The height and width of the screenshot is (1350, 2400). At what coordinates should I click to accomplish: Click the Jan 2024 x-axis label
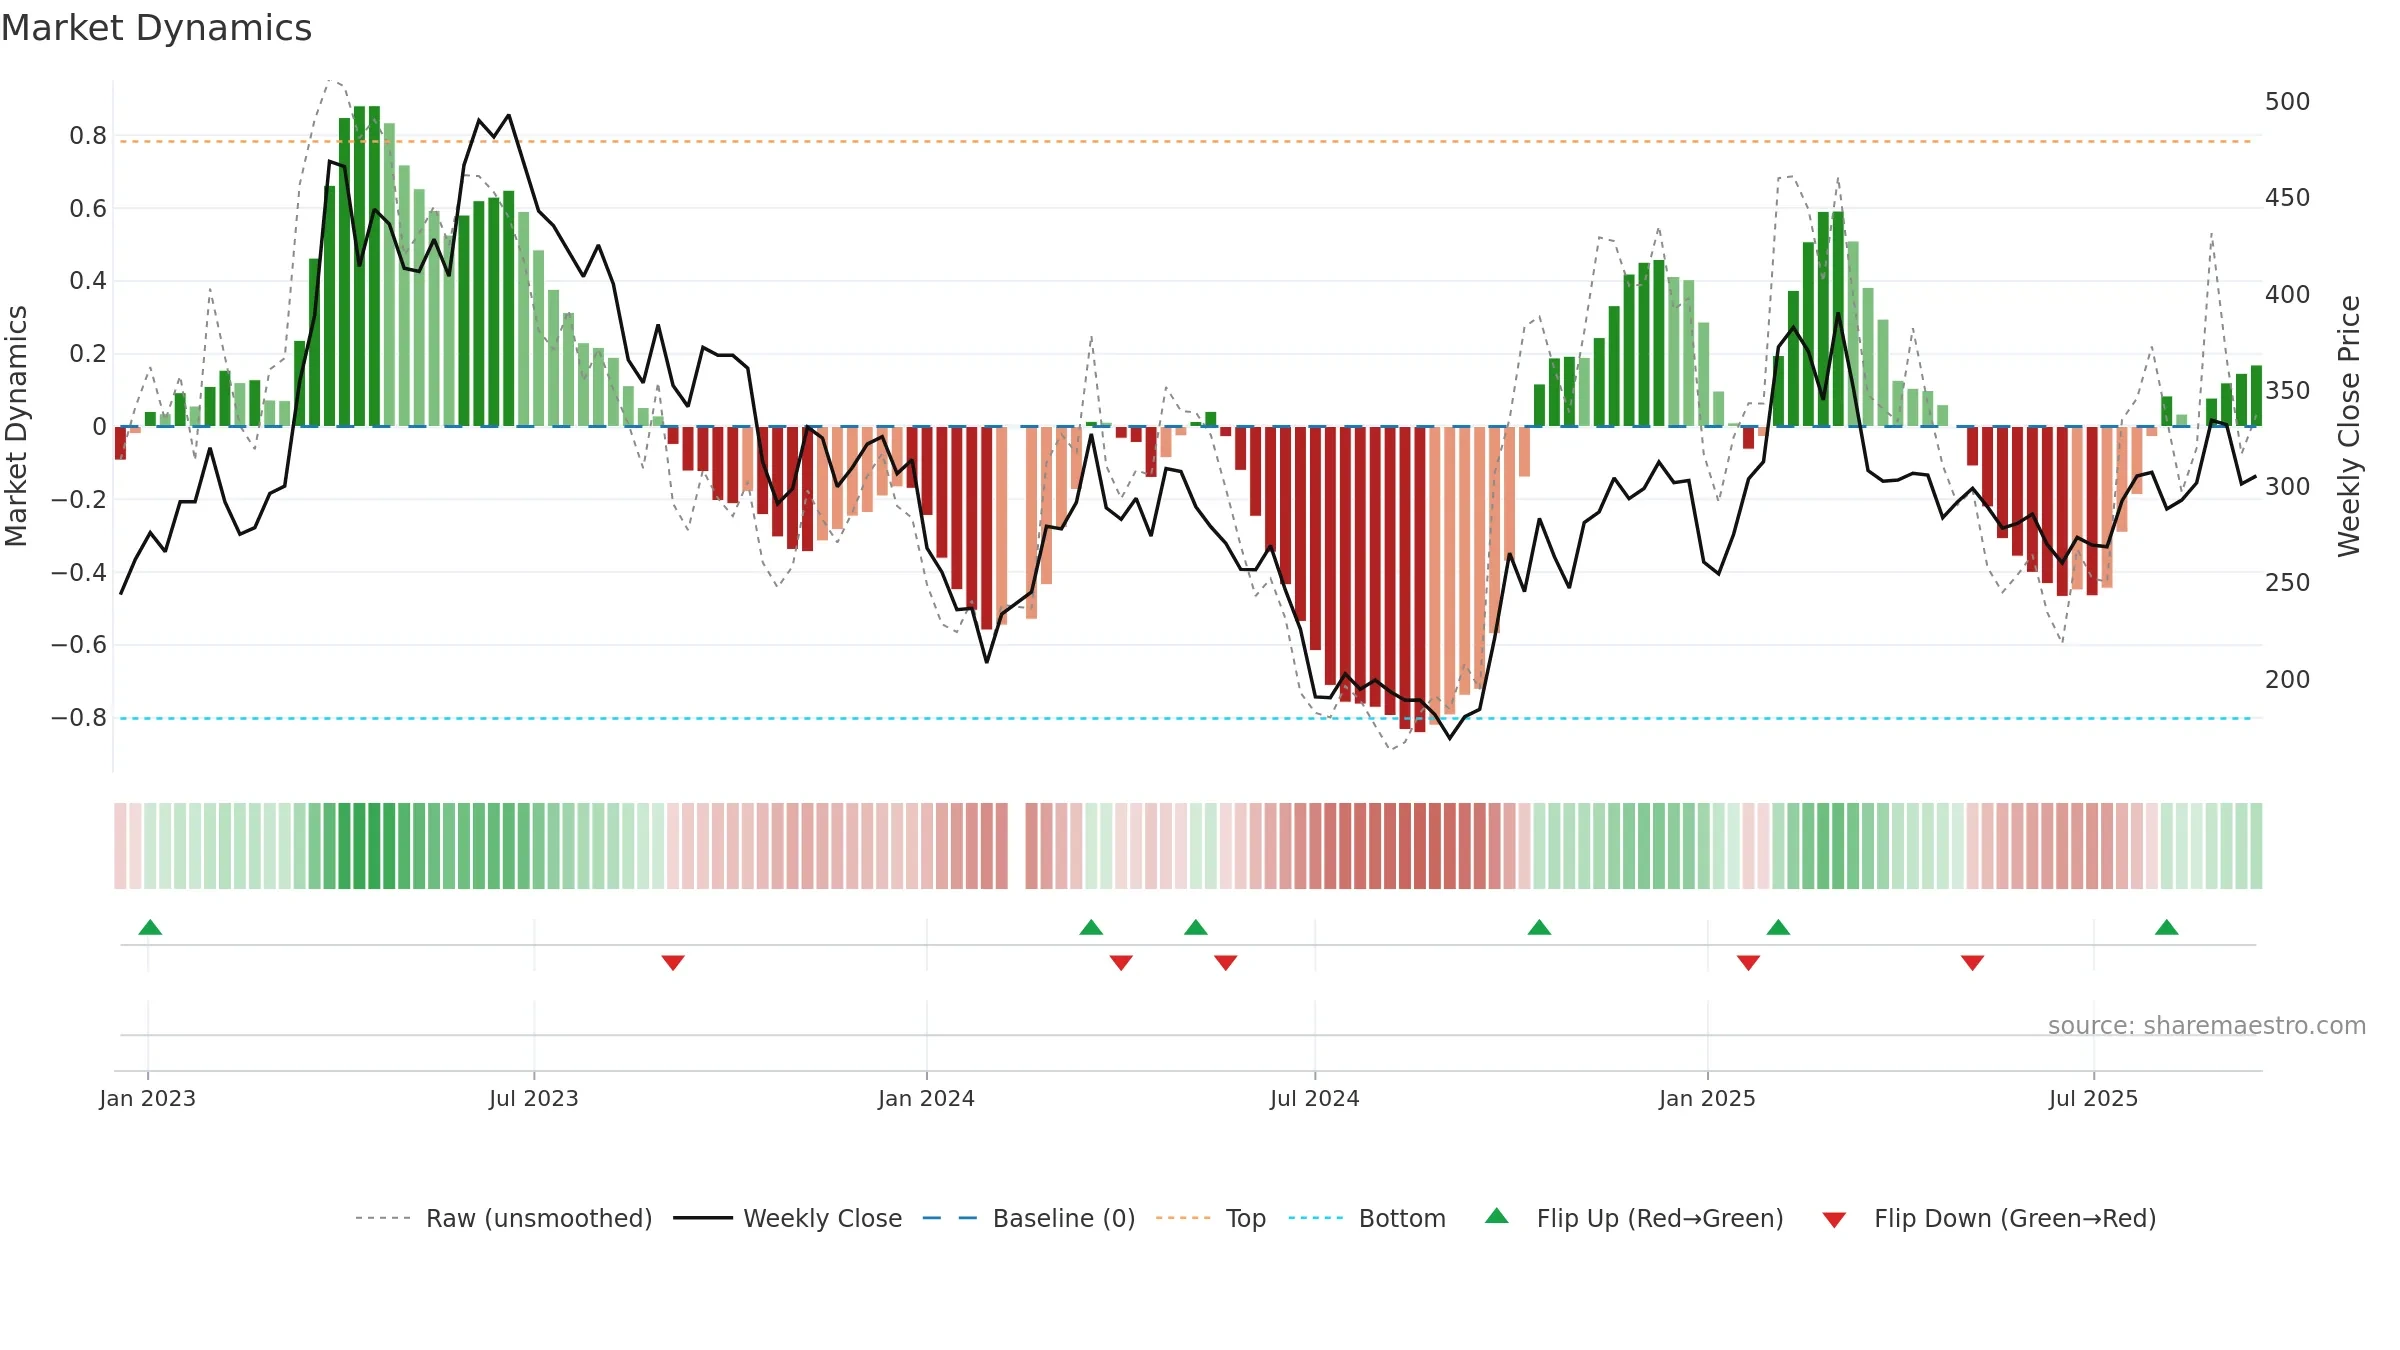coord(927,1098)
